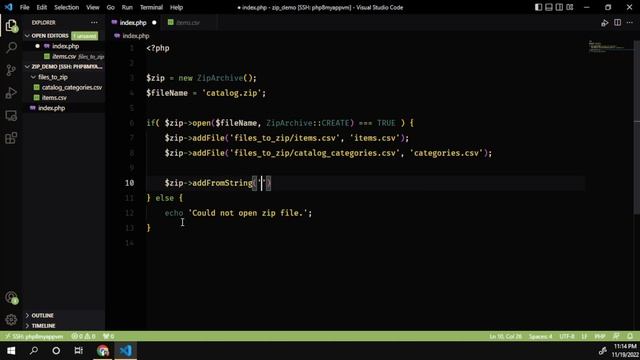Screen dimensions: 640x360
Task: Open the File menu
Action: tap(24, 7)
